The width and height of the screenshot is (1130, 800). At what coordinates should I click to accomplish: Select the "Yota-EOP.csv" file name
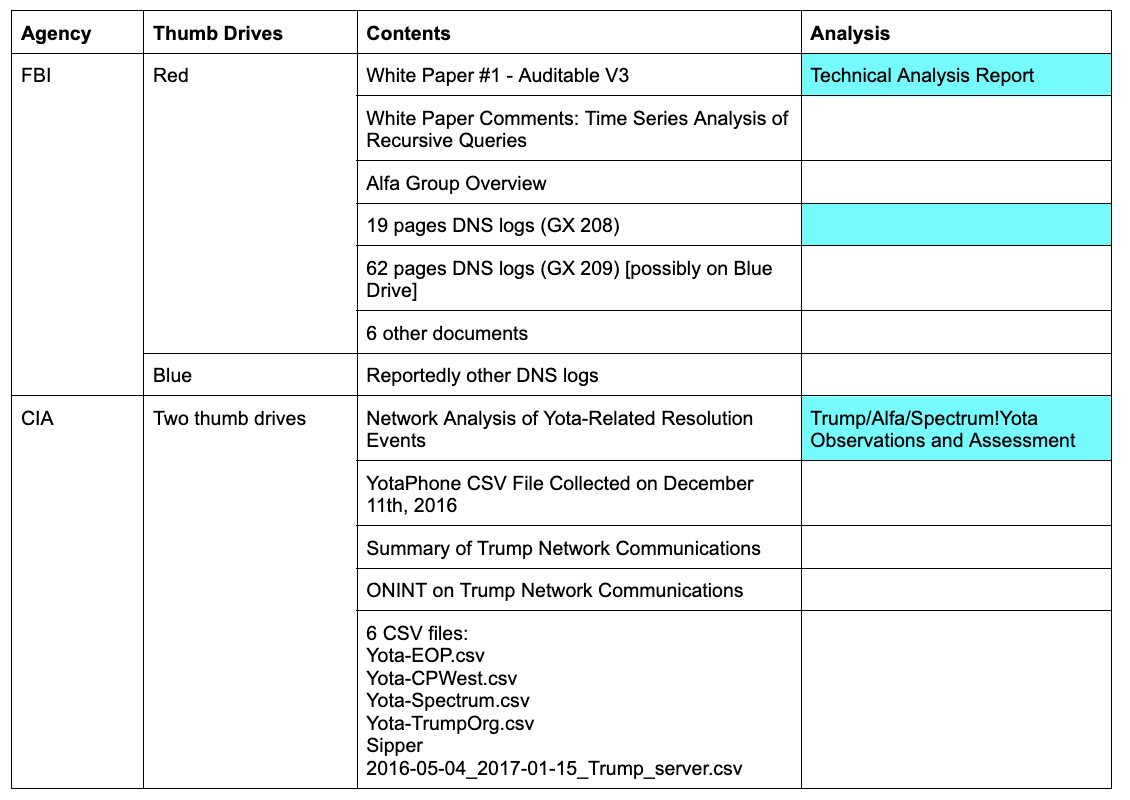425,655
